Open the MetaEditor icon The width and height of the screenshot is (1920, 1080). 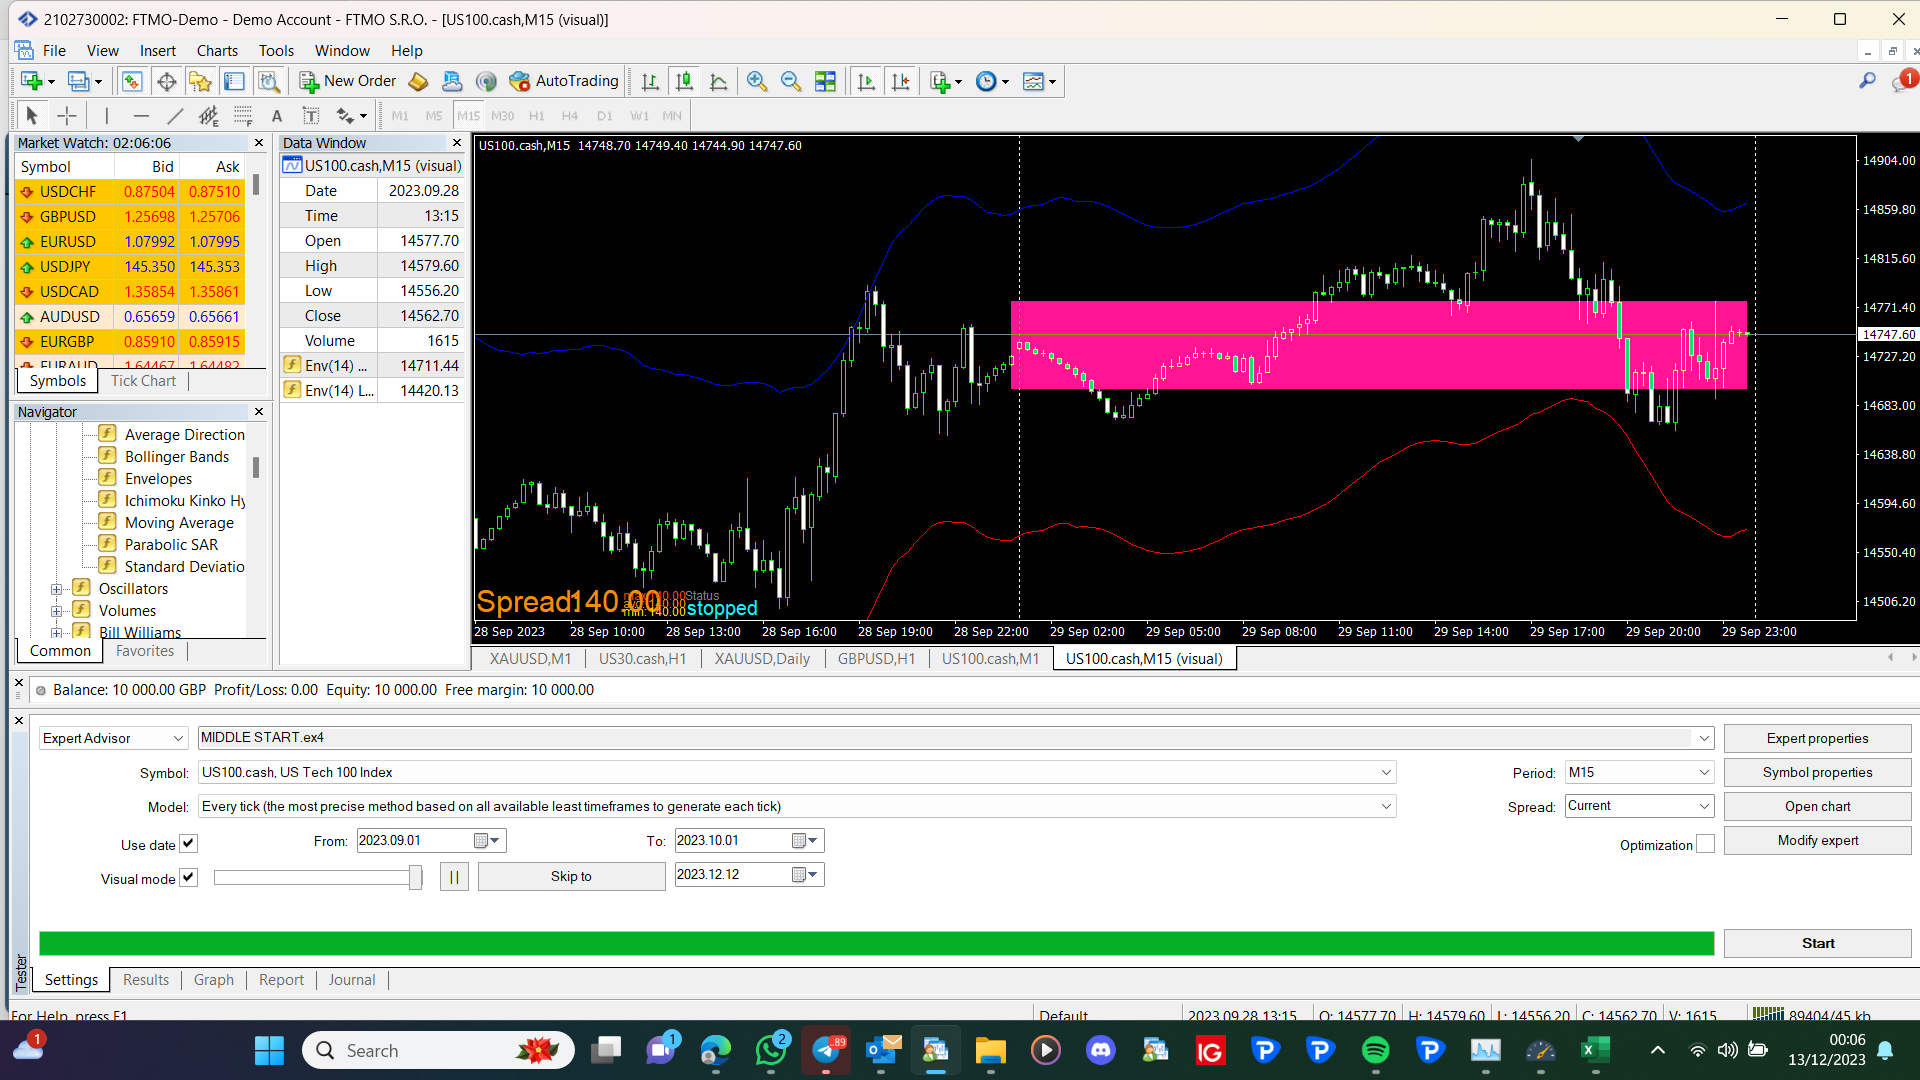point(419,82)
